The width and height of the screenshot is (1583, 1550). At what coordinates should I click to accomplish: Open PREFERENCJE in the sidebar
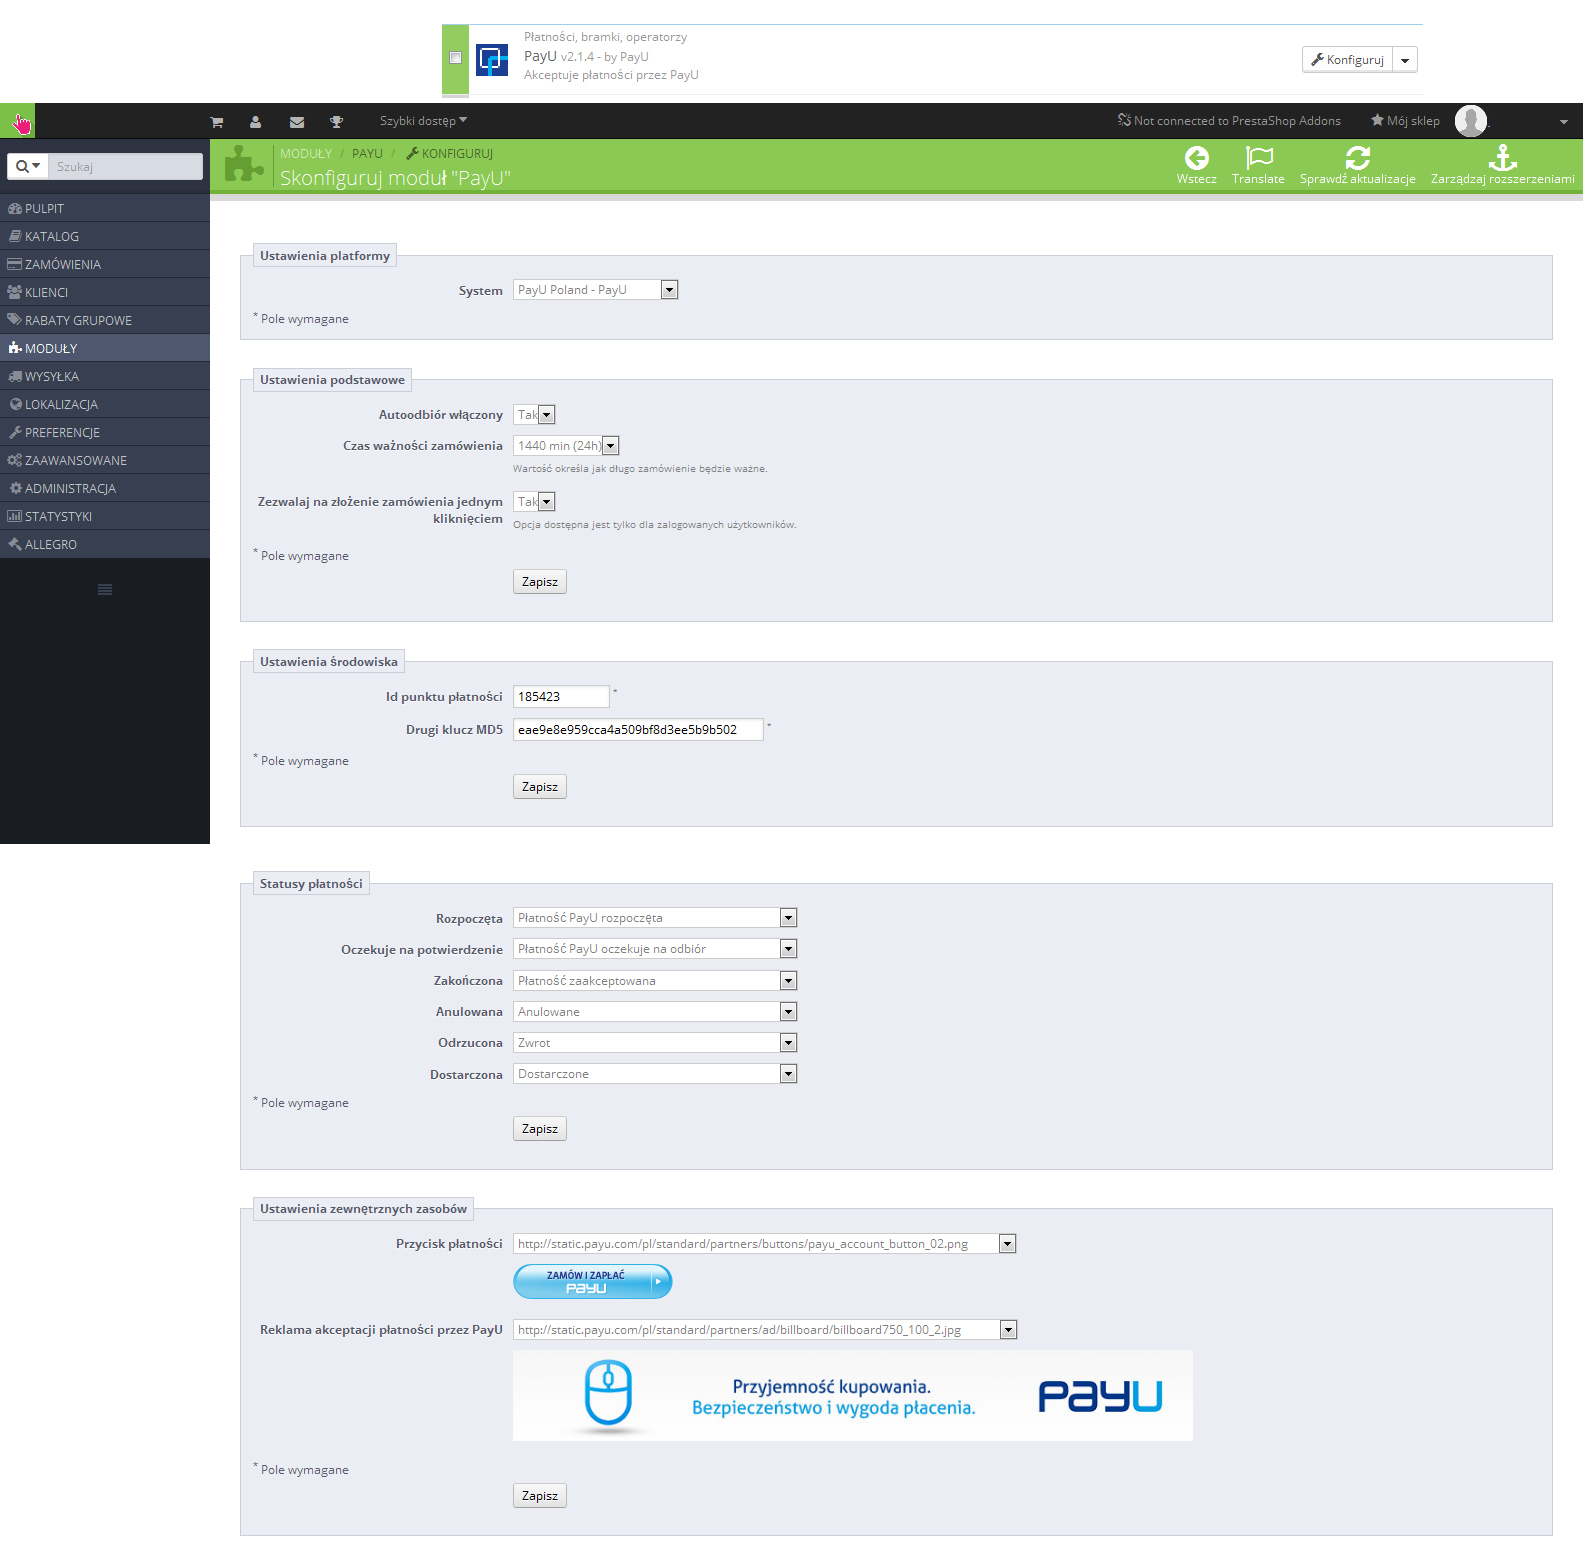[x=105, y=432]
